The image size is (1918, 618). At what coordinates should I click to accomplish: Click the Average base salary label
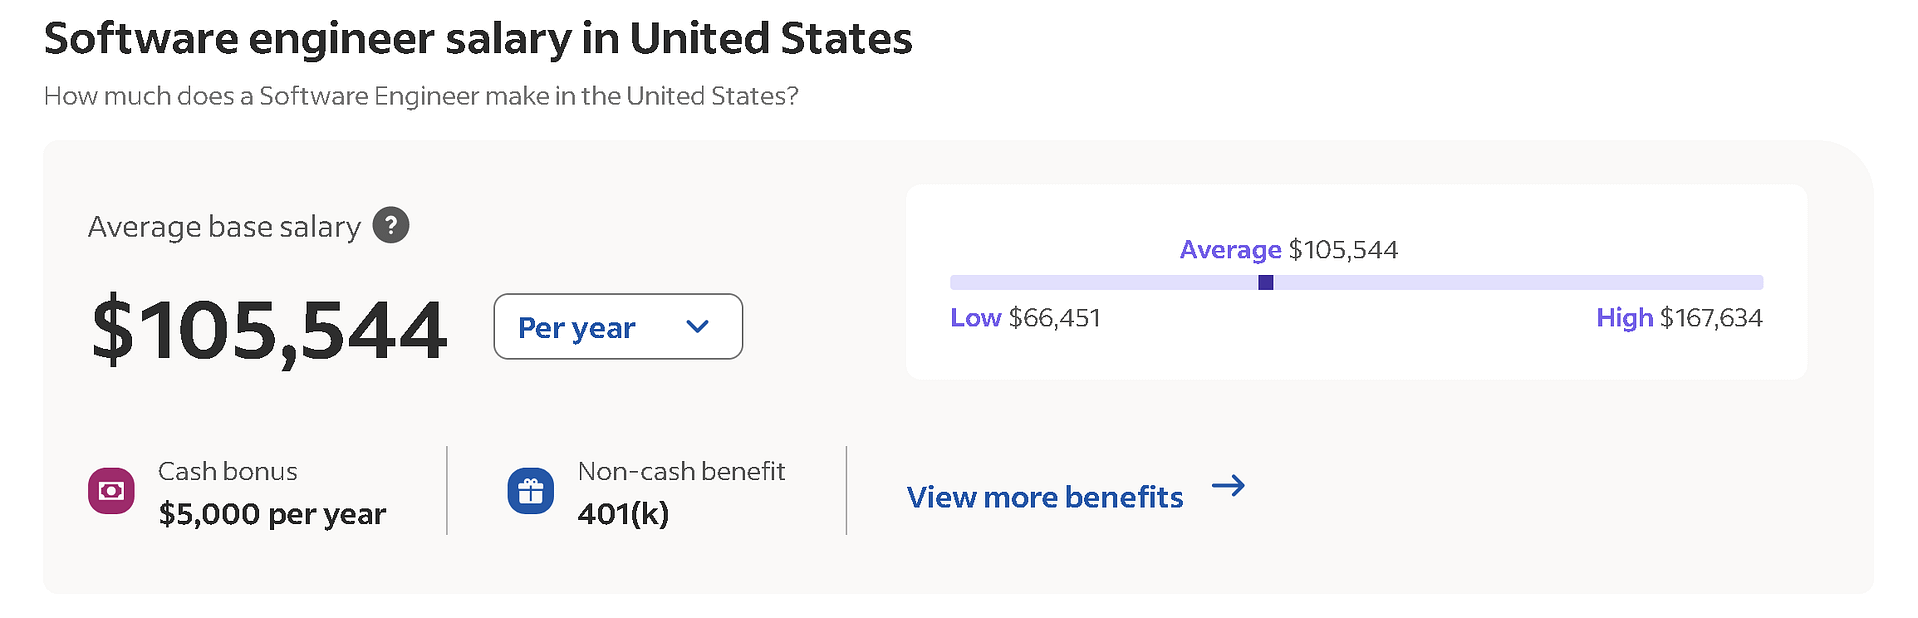224,227
